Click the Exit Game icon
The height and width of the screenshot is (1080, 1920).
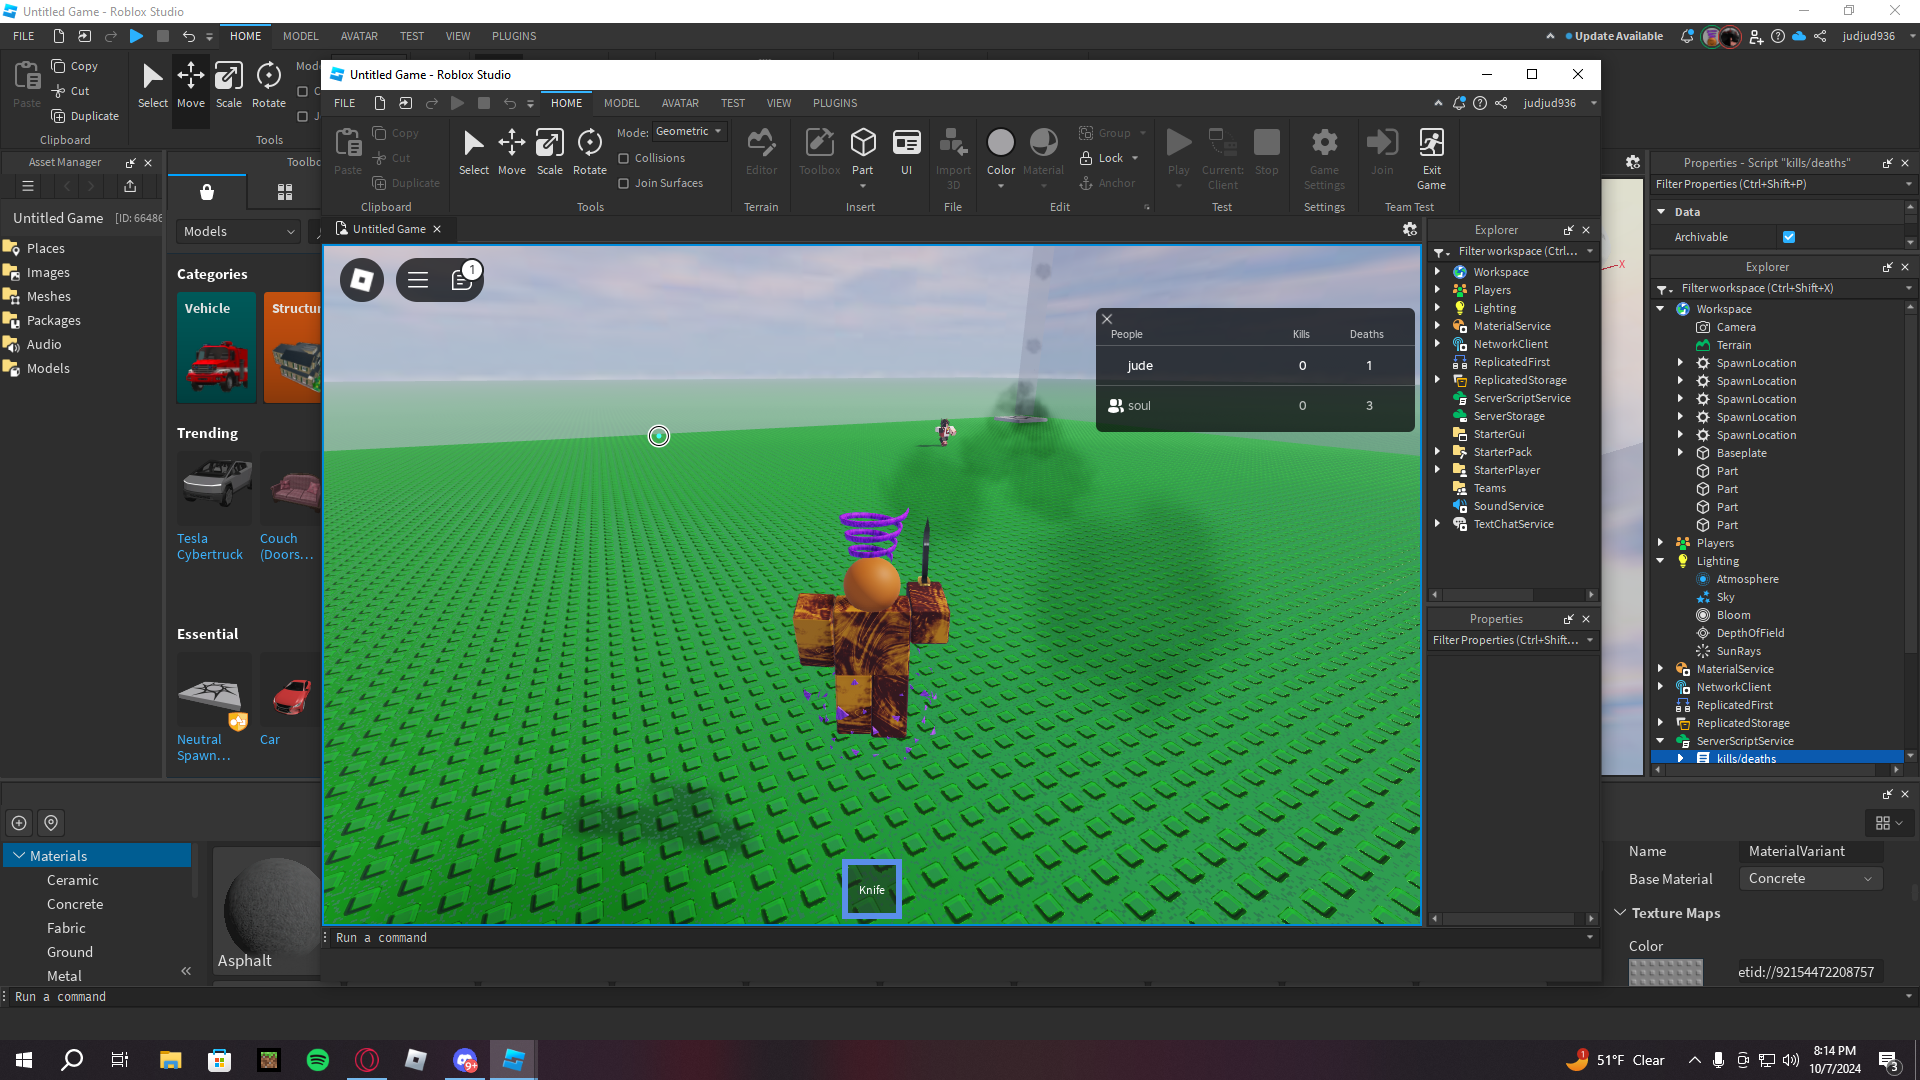(1431, 144)
